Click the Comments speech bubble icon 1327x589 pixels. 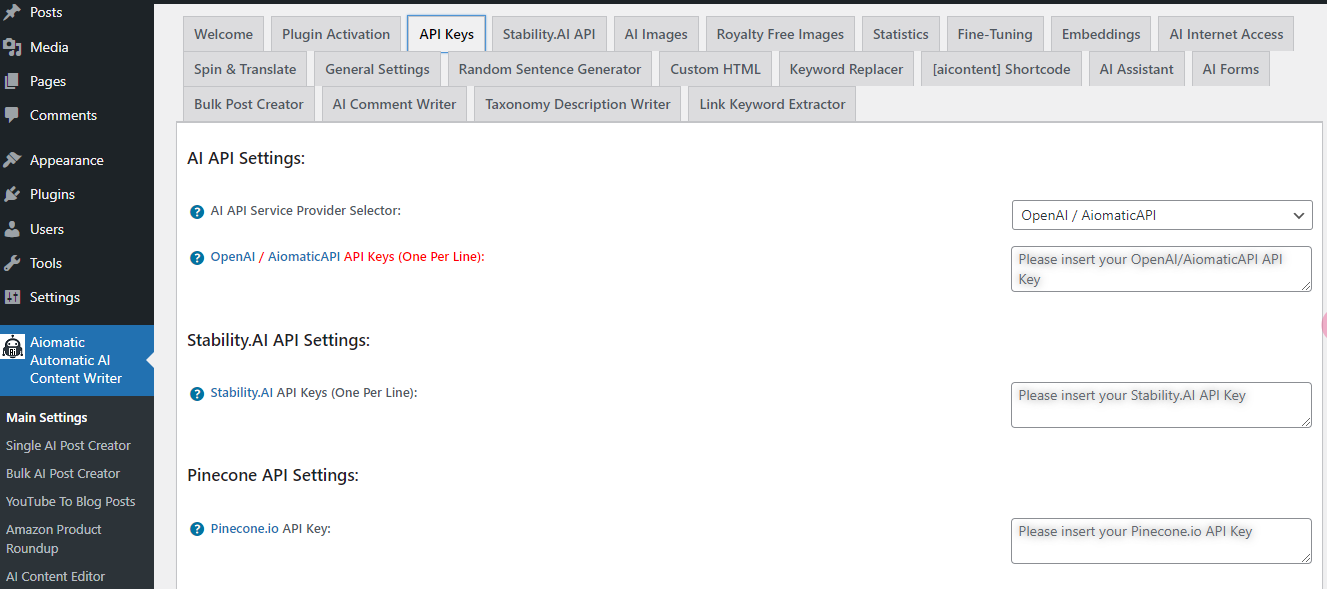(x=14, y=115)
